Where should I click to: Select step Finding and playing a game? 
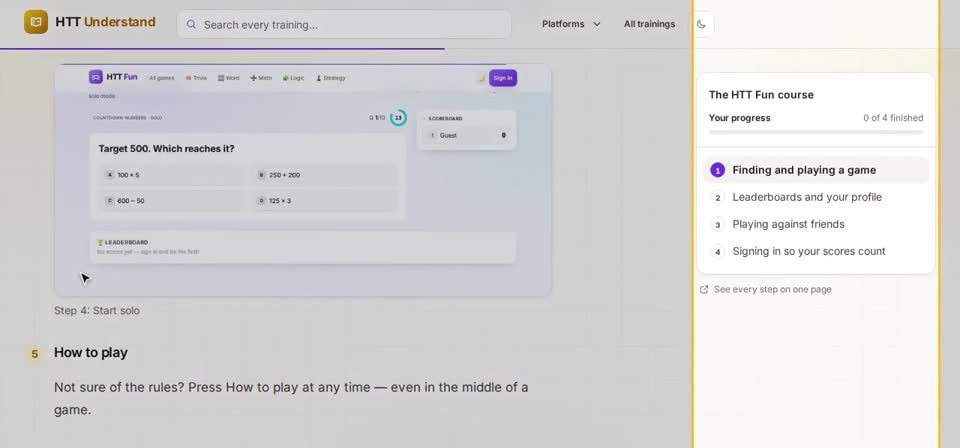point(816,170)
